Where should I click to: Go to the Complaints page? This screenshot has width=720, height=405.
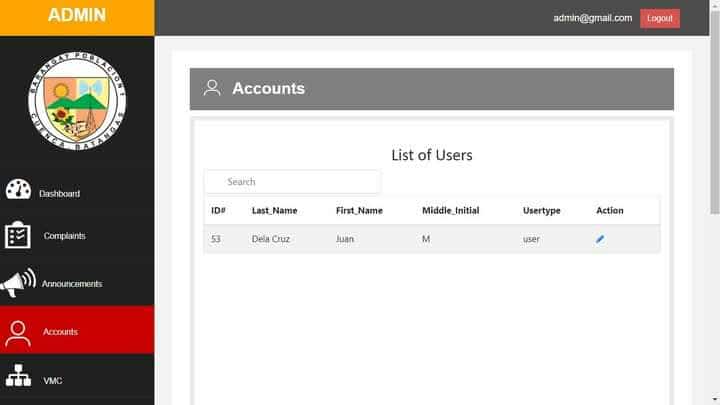pos(64,236)
